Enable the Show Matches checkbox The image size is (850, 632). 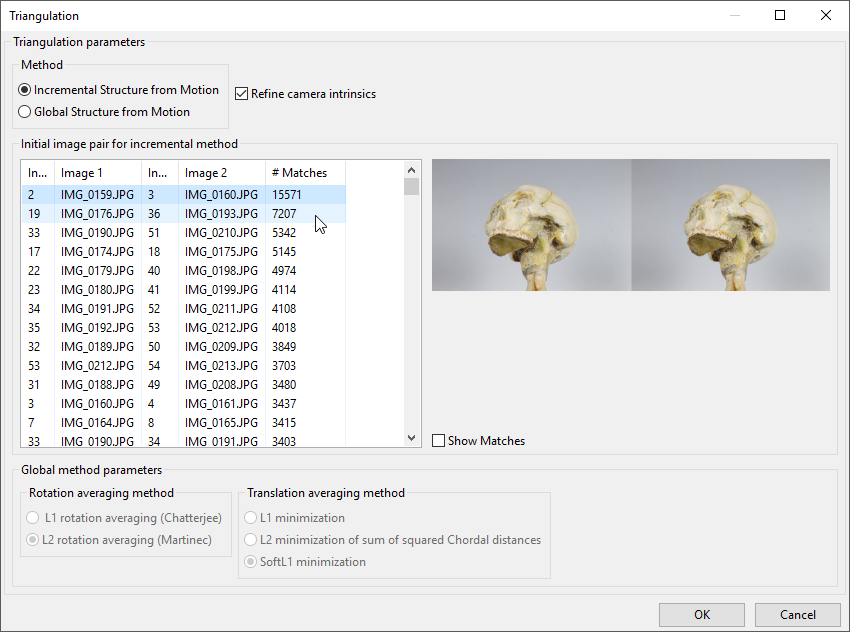tap(439, 441)
